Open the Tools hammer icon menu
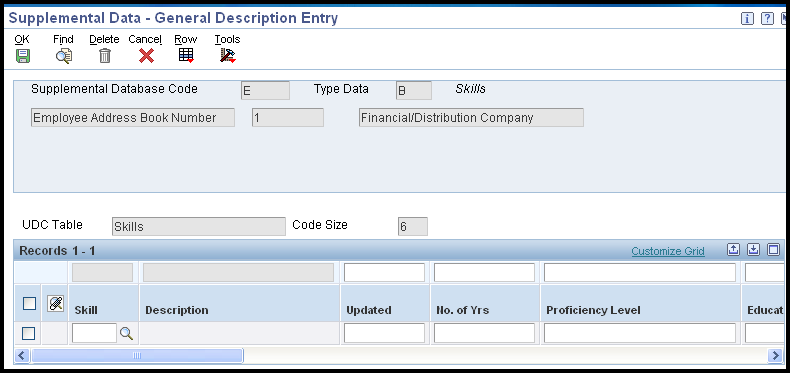This screenshot has width=790, height=373. pyautogui.click(x=228, y=55)
